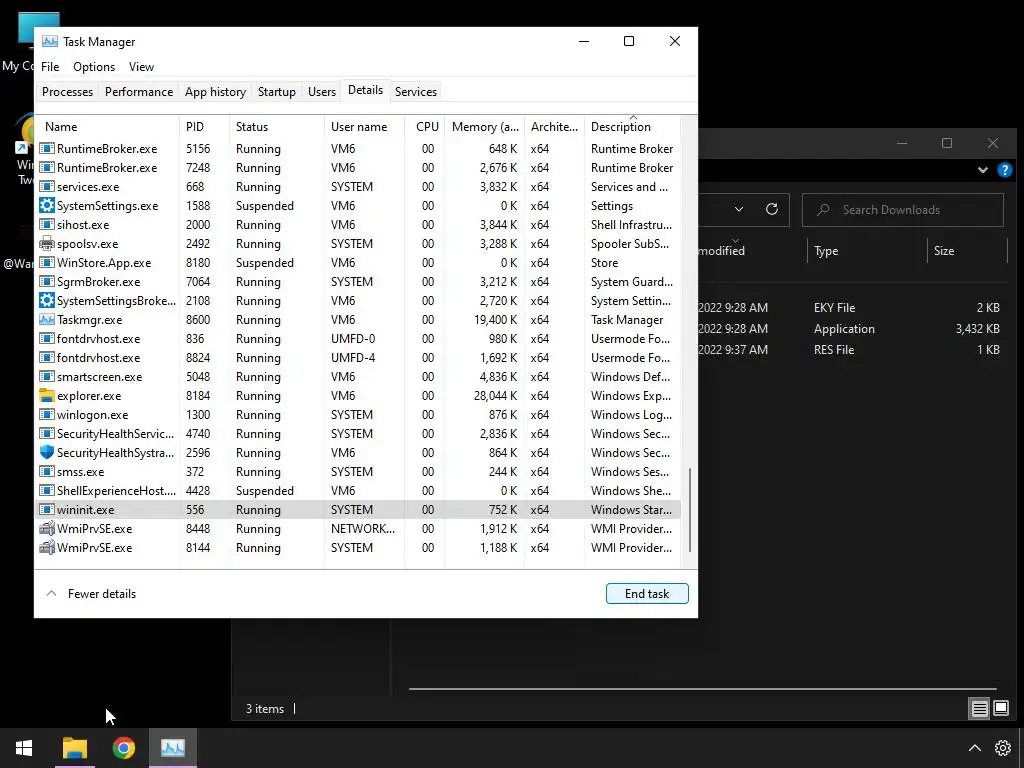The width and height of the screenshot is (1024, 768).
Task: Collapse Task Manager with Fewer details
Action: (91, 594)
